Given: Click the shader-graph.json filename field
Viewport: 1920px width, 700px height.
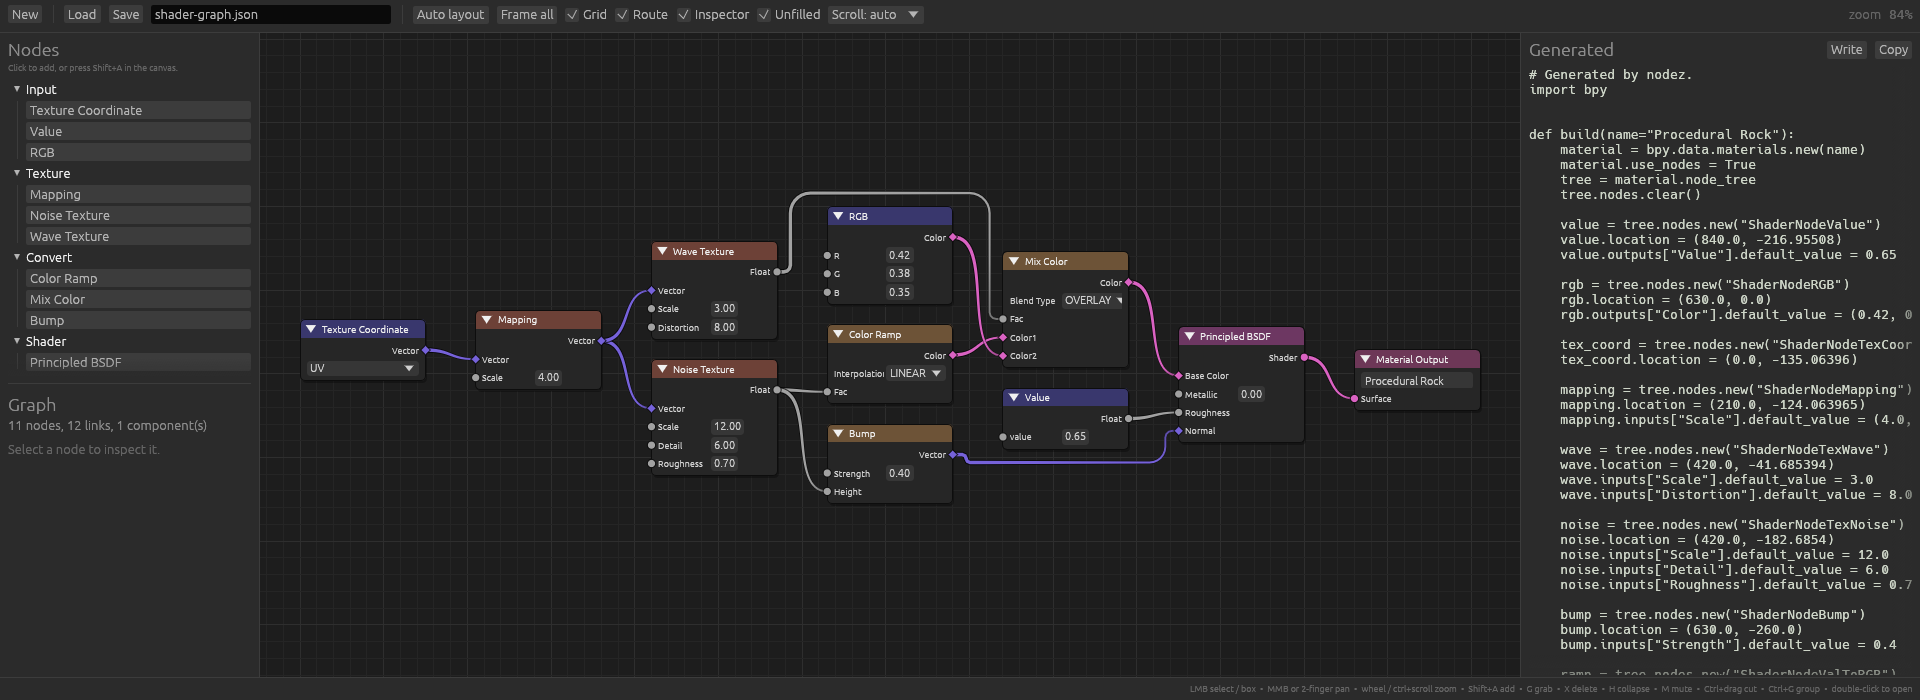Looking at the screenshot, I should 271,14.
